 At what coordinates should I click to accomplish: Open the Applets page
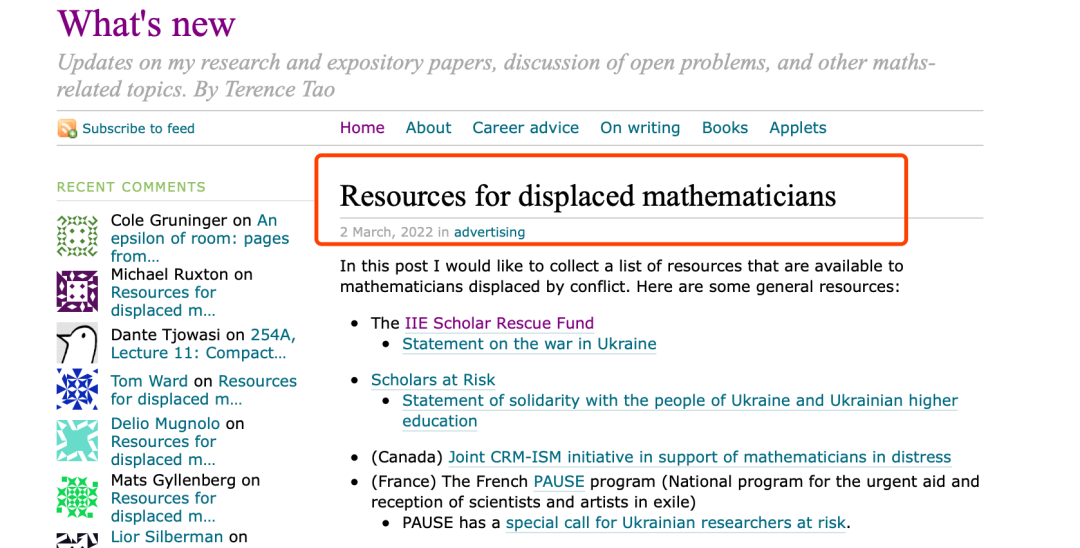click(798, 128)
